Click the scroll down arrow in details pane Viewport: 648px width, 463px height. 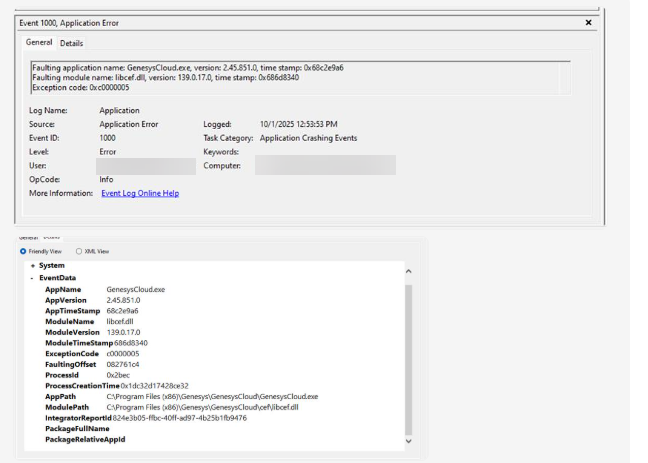(x=408, y=441)
